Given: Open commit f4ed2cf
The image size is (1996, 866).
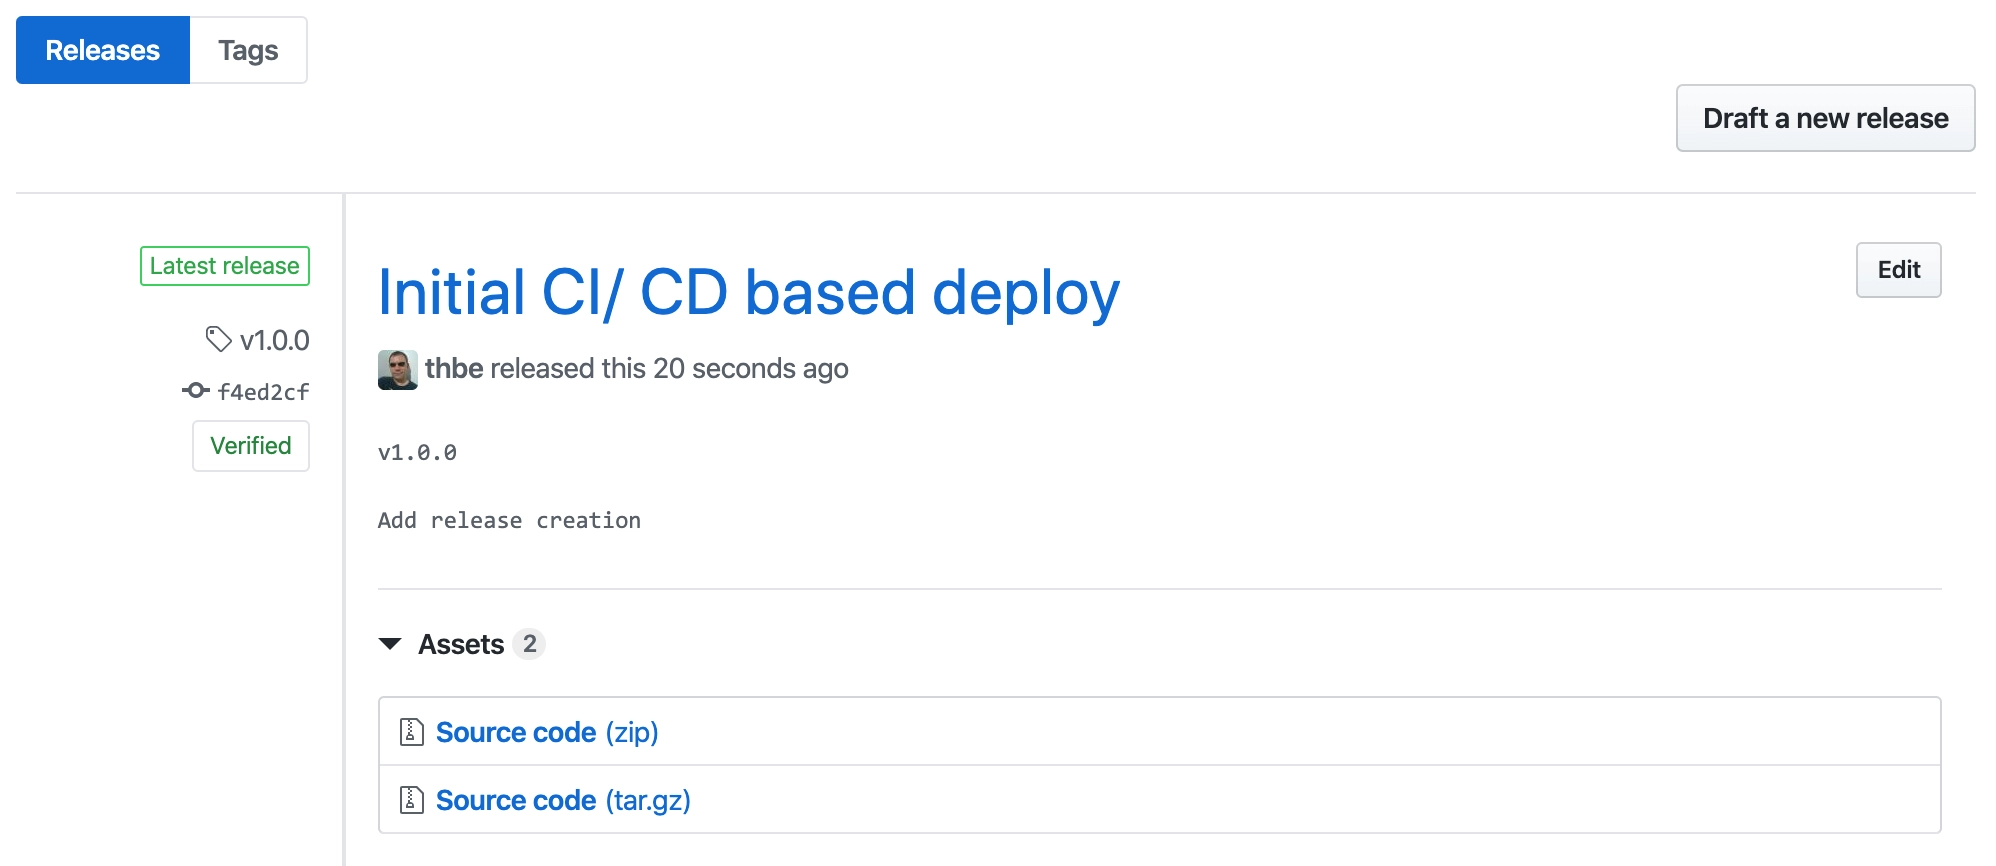Looking at the screenshot, I should pyautogui.click(x=263, y=392).
